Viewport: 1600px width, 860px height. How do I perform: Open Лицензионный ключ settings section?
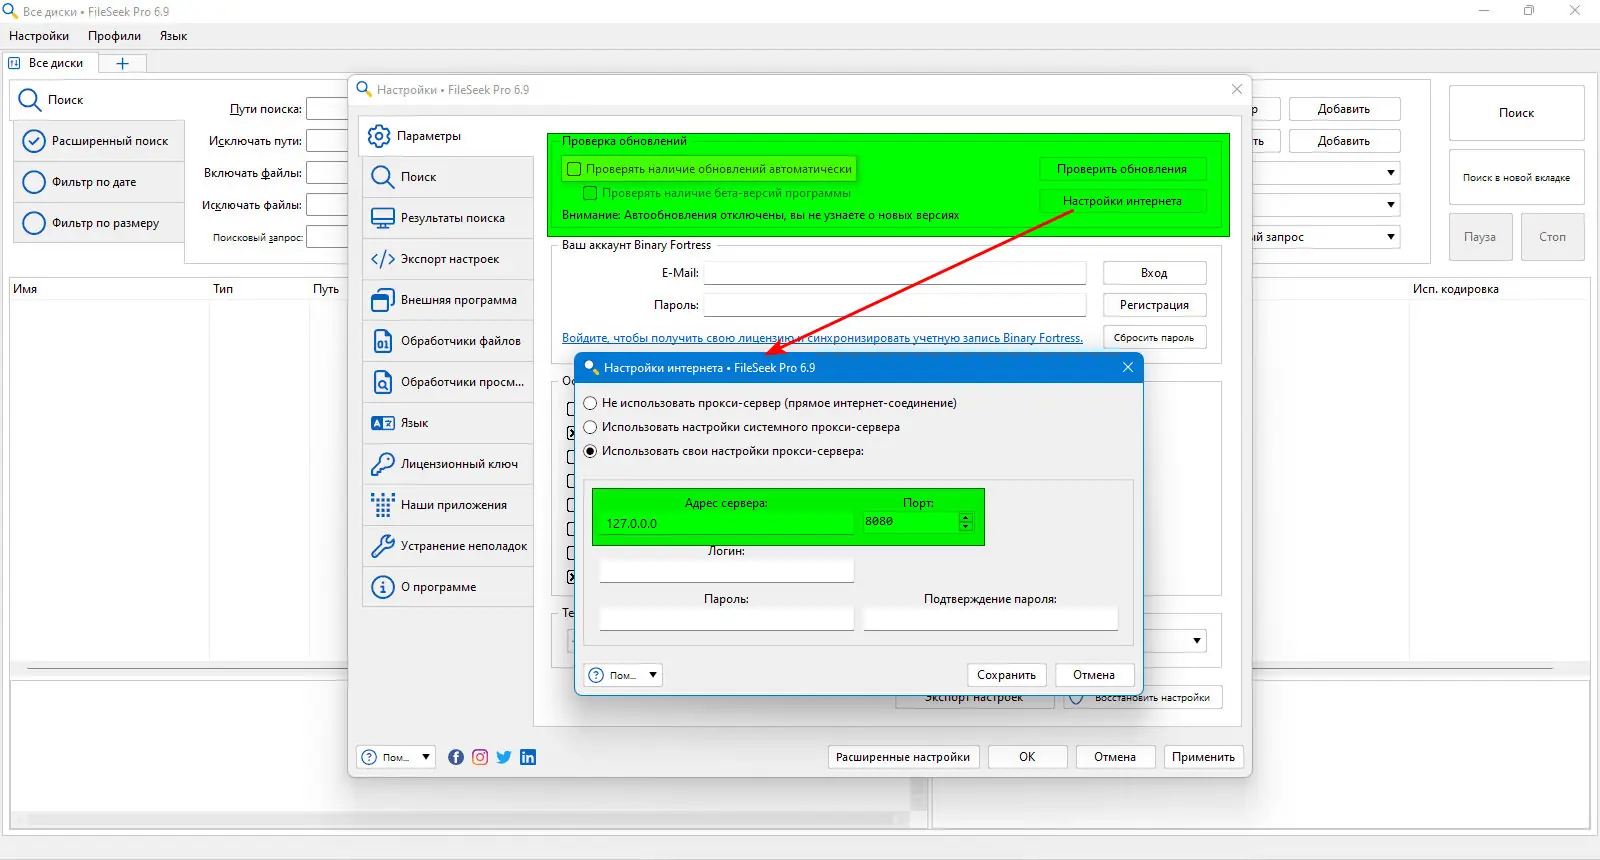(448, 464)
